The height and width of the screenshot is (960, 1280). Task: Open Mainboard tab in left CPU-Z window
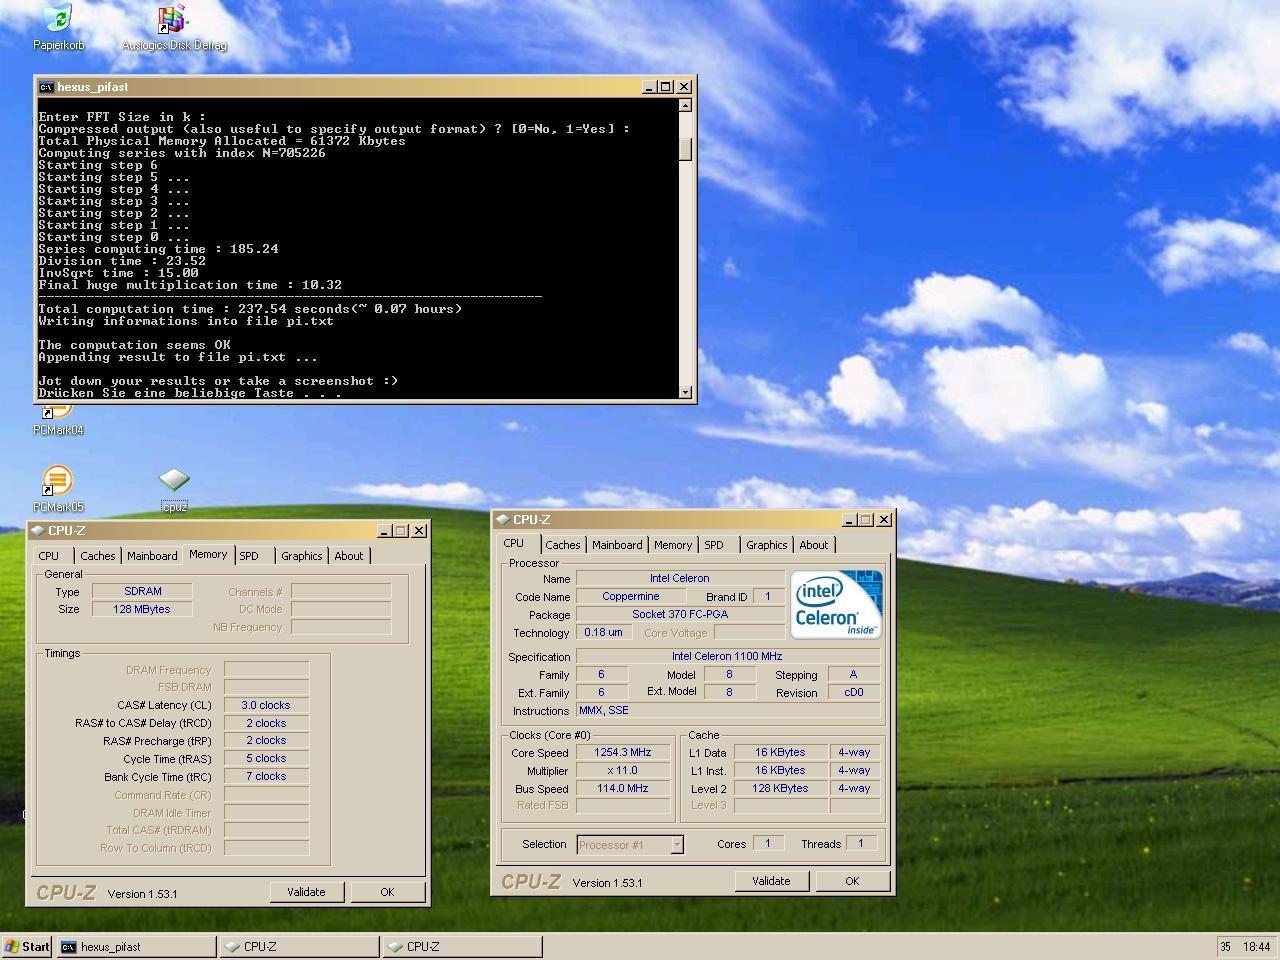coord(152,556)
